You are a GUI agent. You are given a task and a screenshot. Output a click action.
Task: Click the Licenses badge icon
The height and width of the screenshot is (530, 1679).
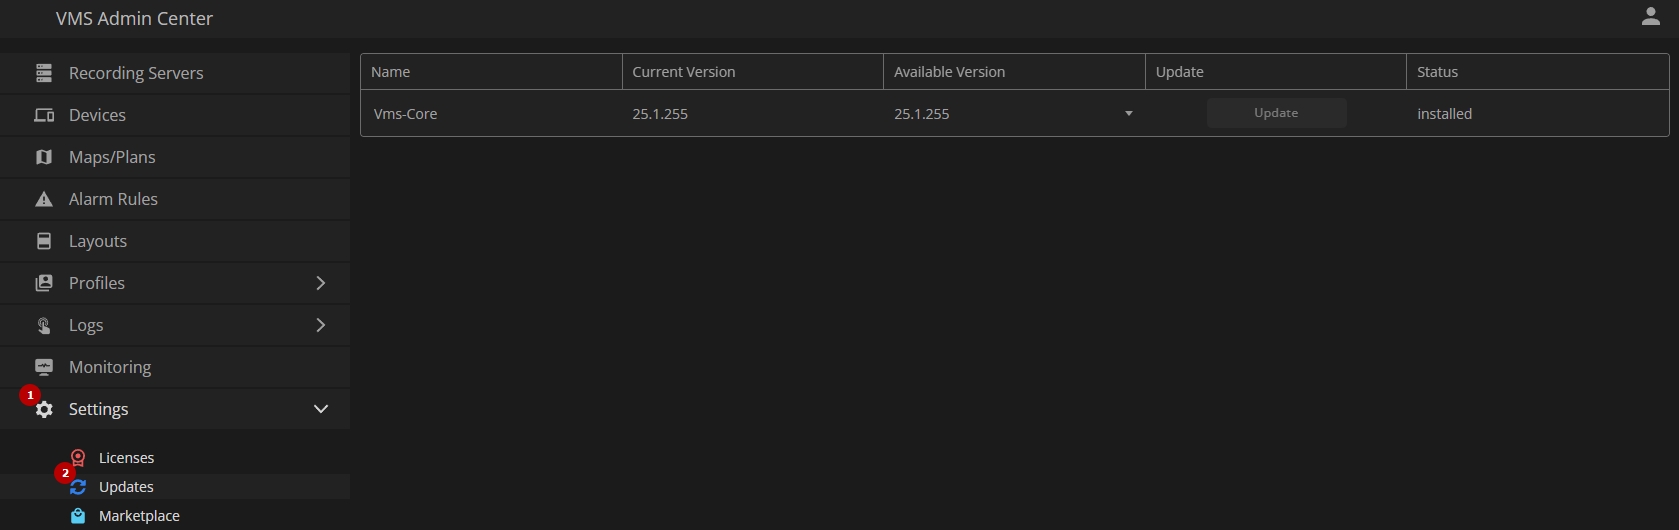tap(78, 458)
